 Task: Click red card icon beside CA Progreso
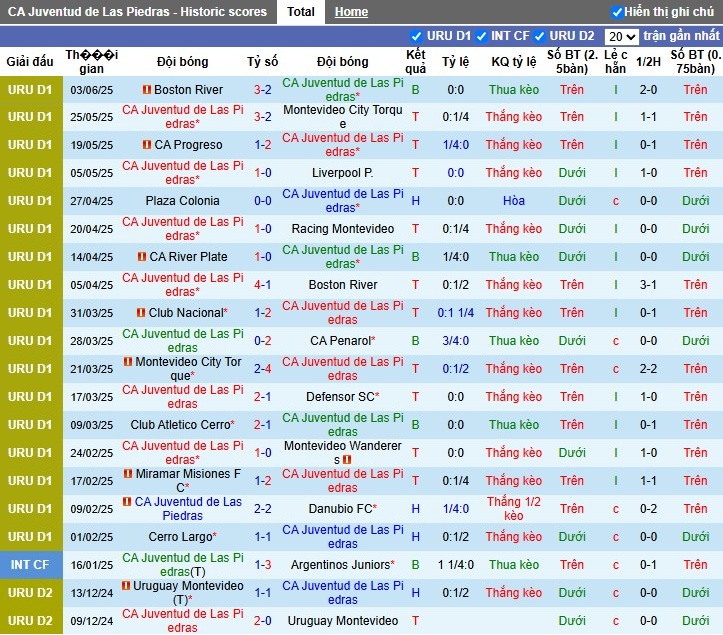[x=147, y=145]
